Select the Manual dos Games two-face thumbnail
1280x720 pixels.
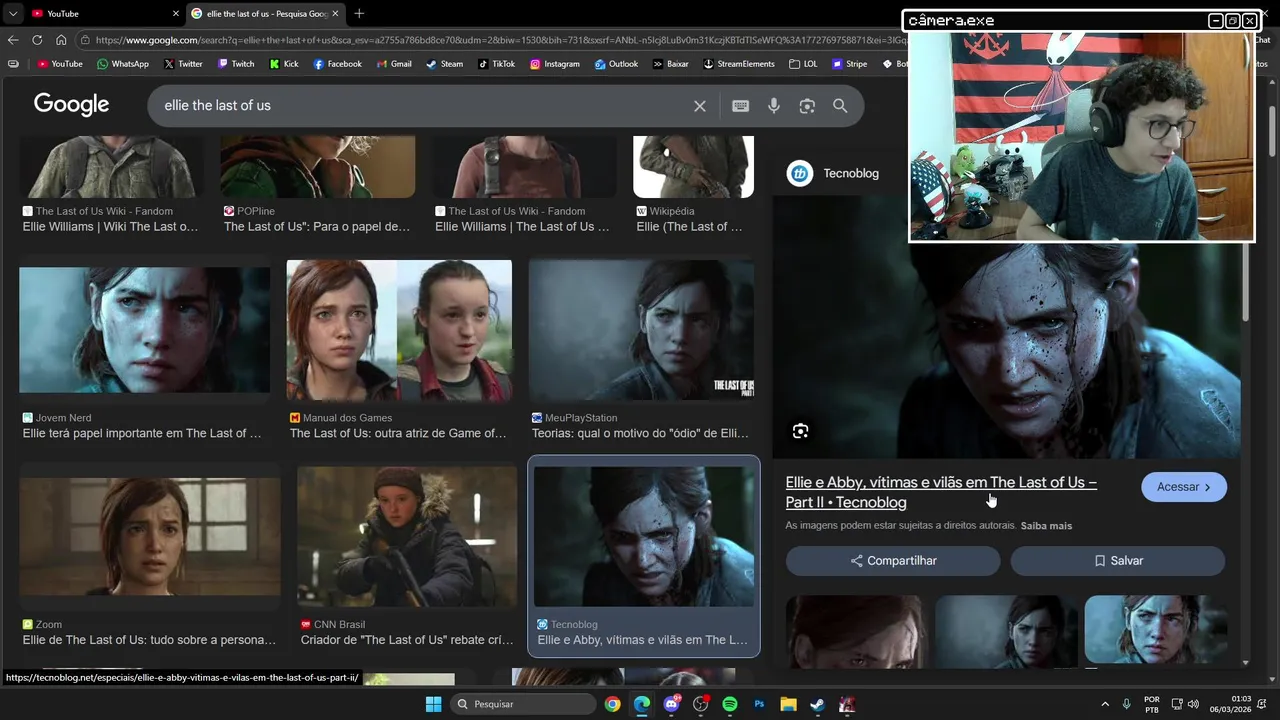tap(399, 330)
